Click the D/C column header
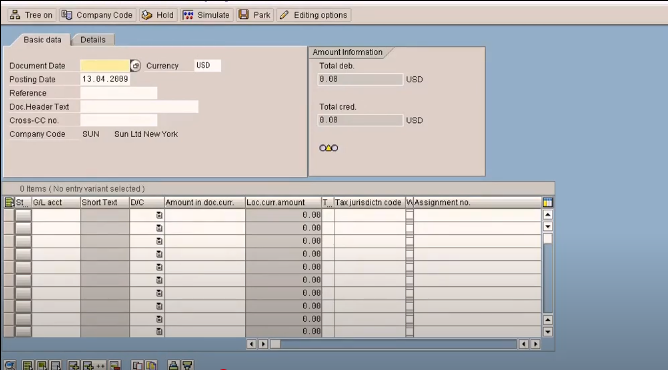Image resolution: width=668 pixels, height=370 pixels. pos(147,202)
